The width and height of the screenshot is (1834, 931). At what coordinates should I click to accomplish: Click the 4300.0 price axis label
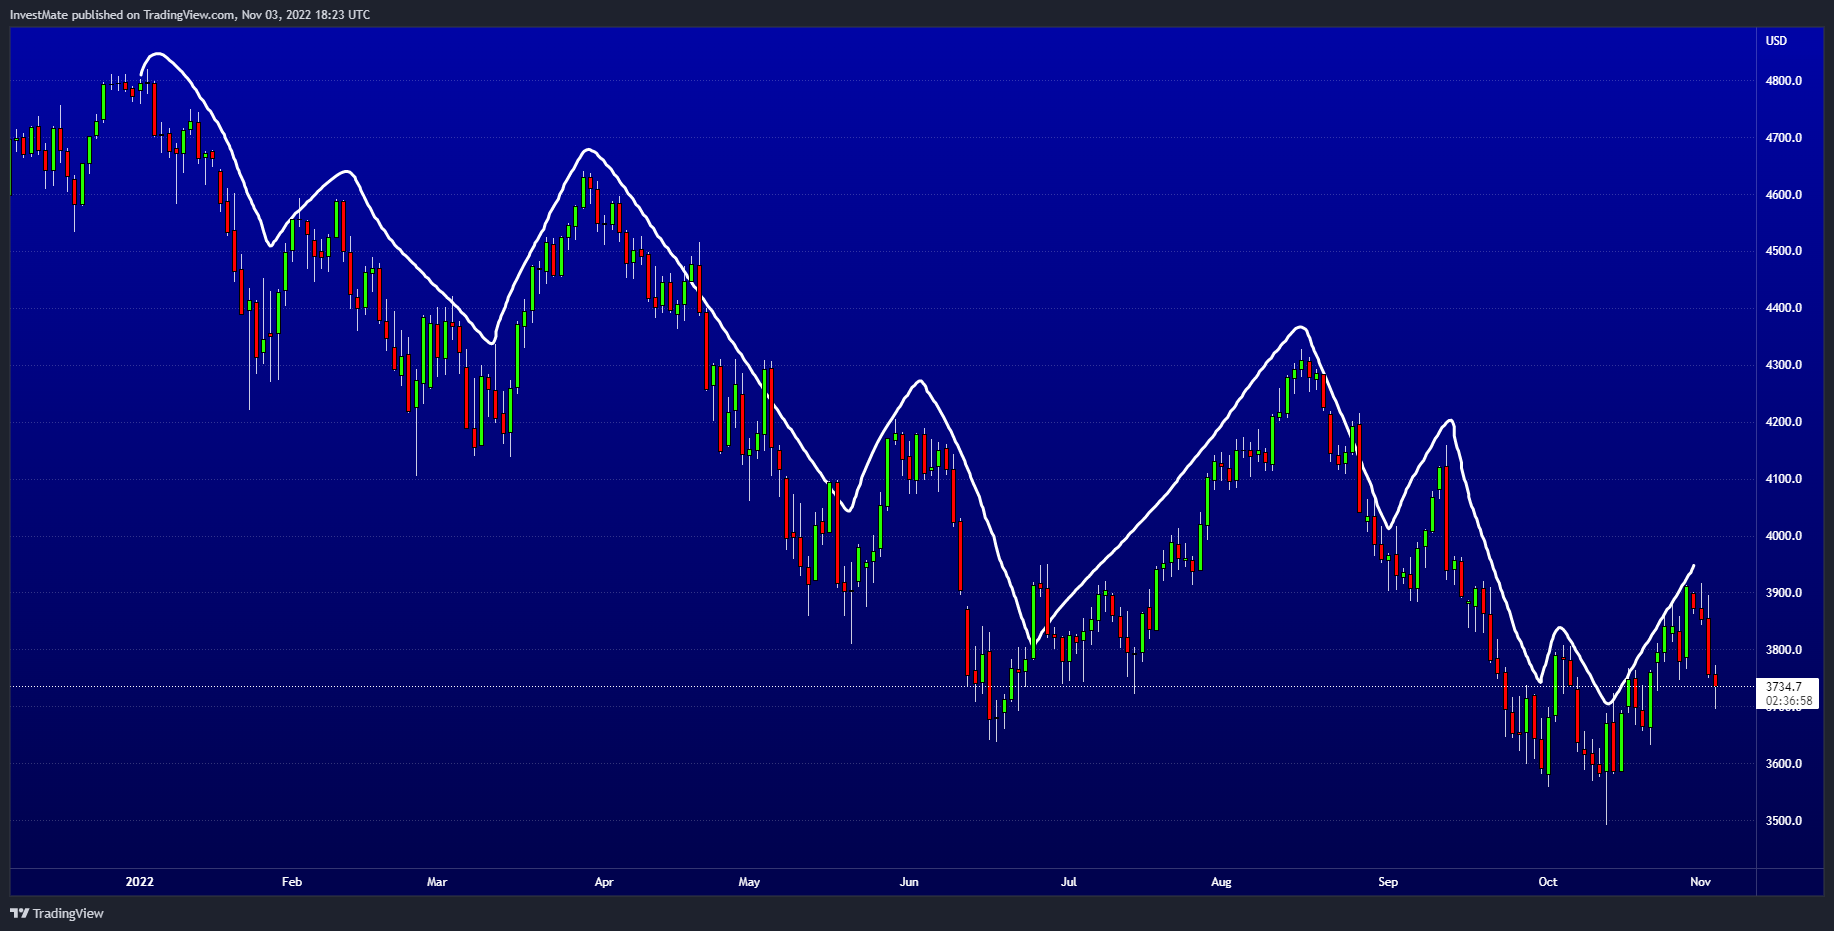[1784, 365]
